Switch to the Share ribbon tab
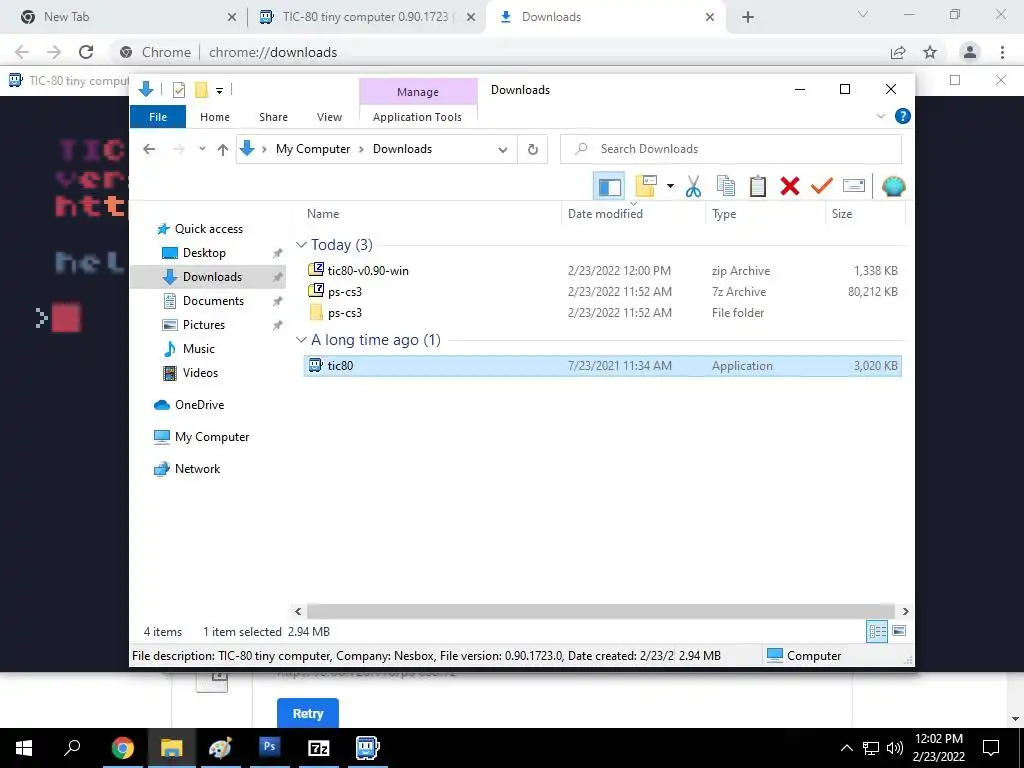The width and height of the screenshot is (1024, 768). (273, 117)
